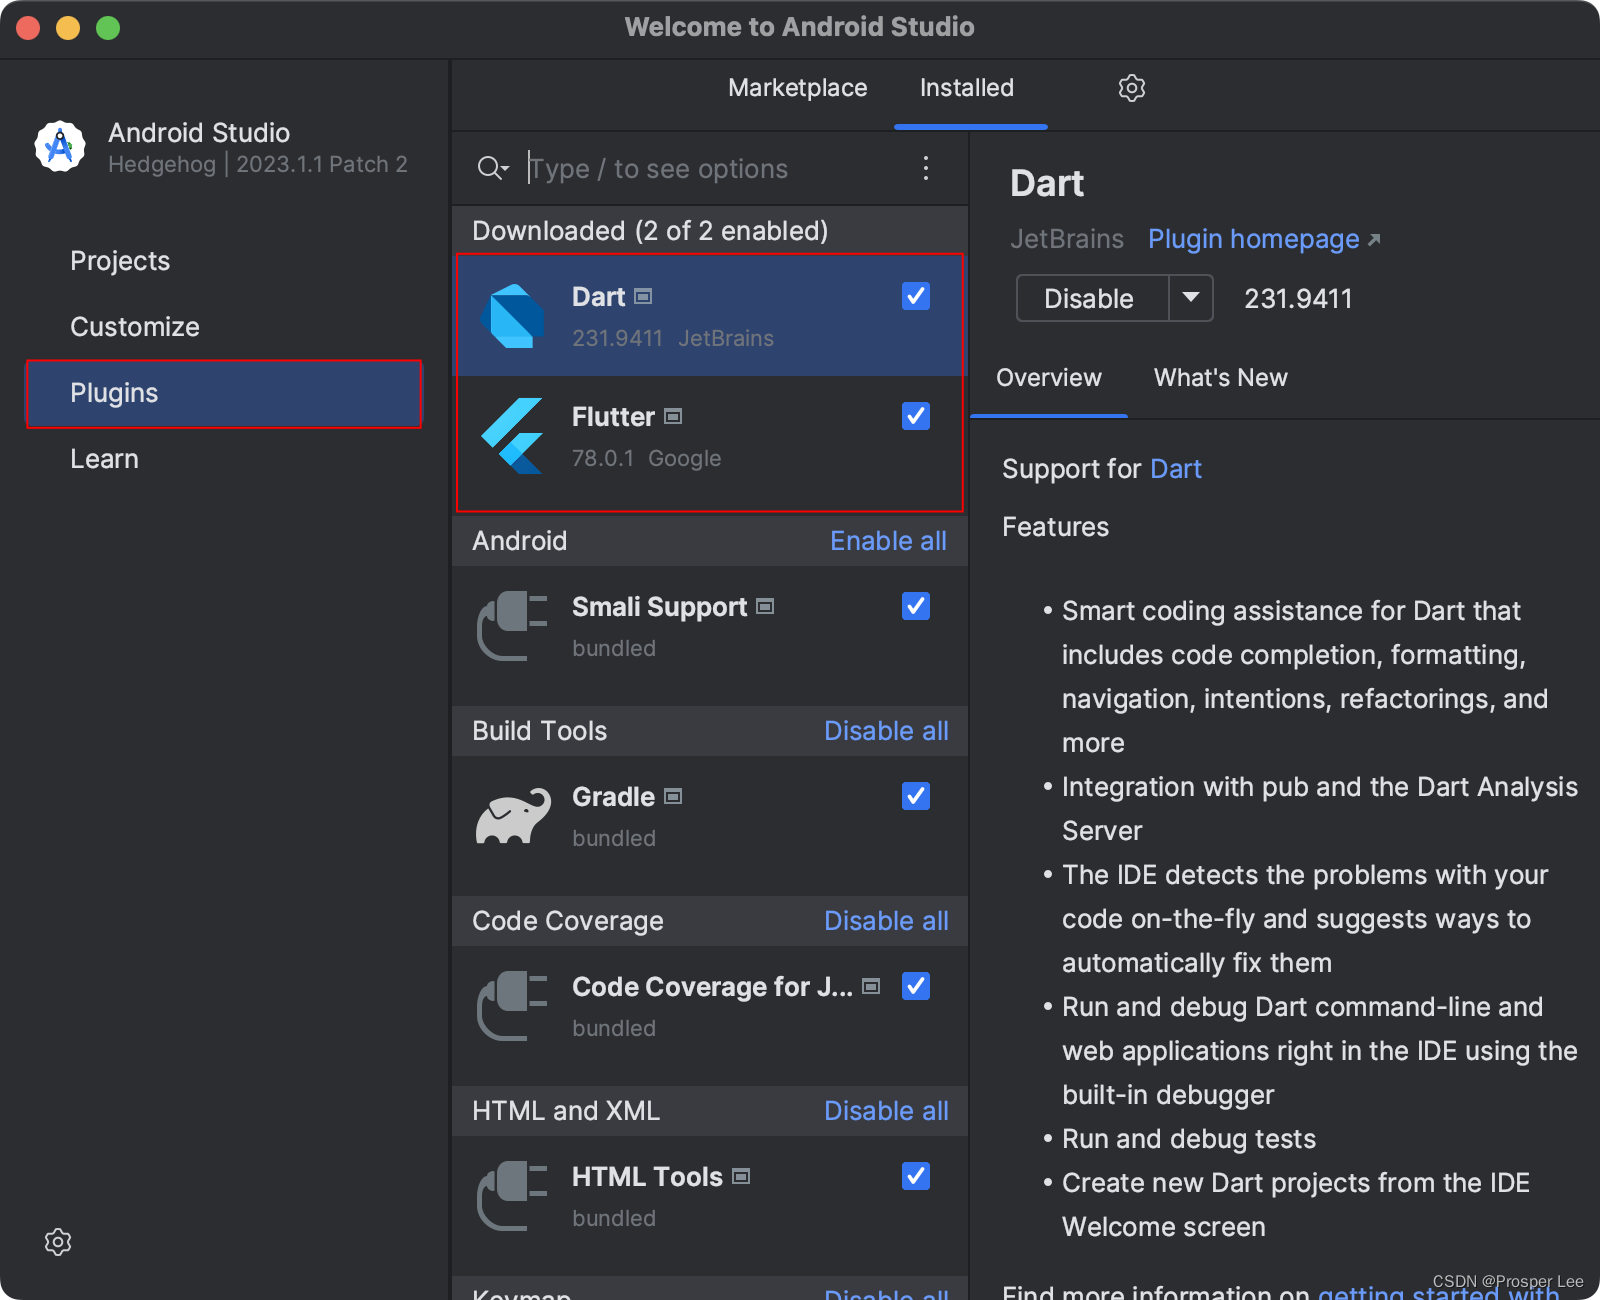Click bundled-tag icon next to Code Coverage

point(871,987)
